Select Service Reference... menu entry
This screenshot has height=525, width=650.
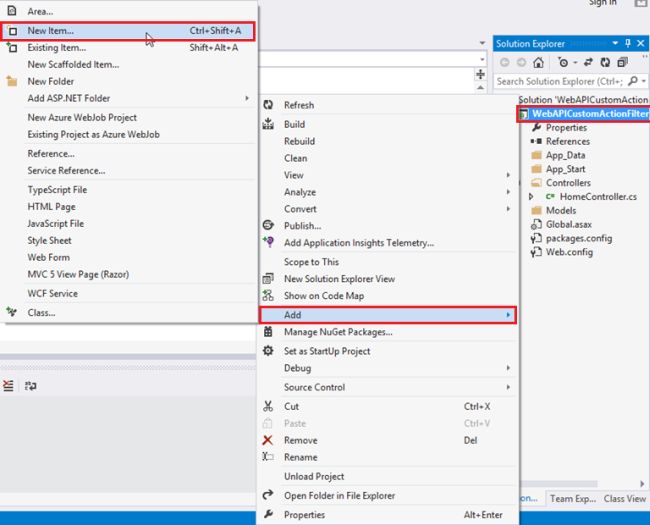128,171
